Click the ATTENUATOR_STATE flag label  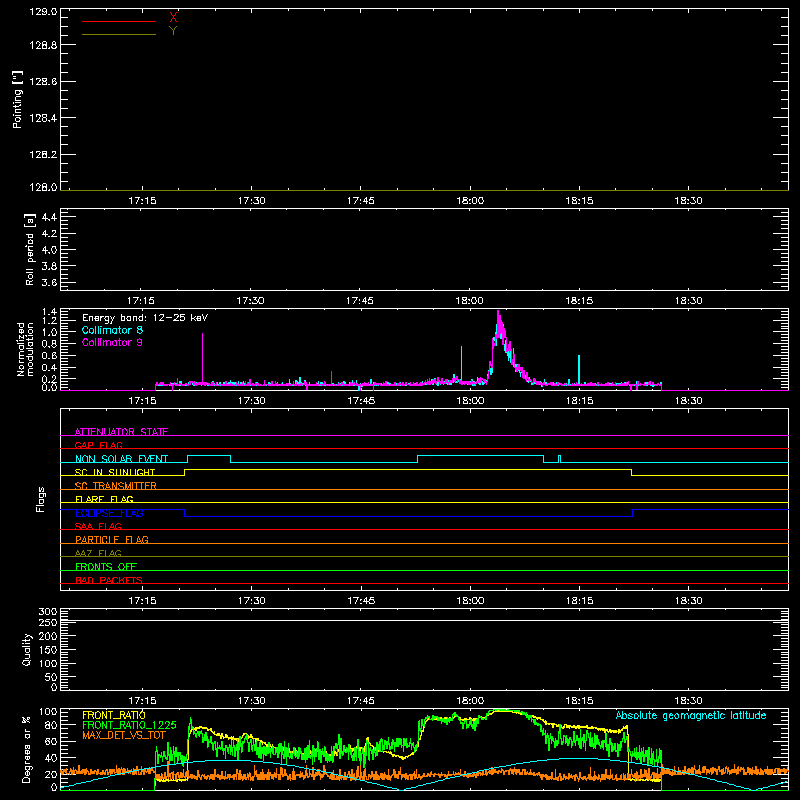tap(121, 432)
